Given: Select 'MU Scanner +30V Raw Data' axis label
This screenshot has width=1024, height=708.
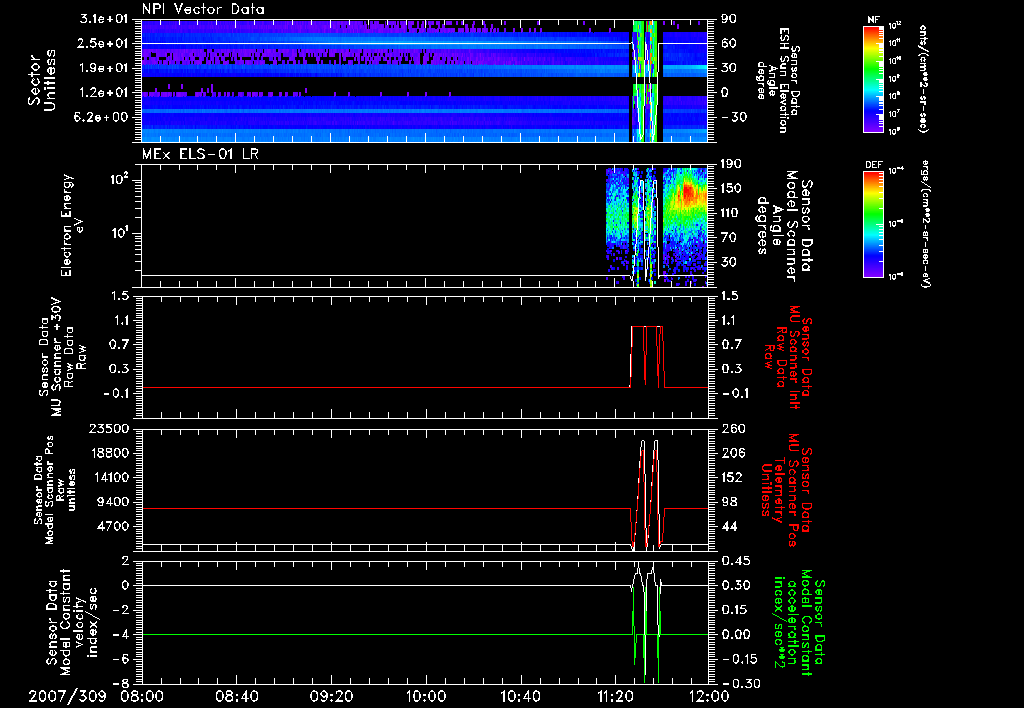Looking at the screenshot, I should coord(62,357).
